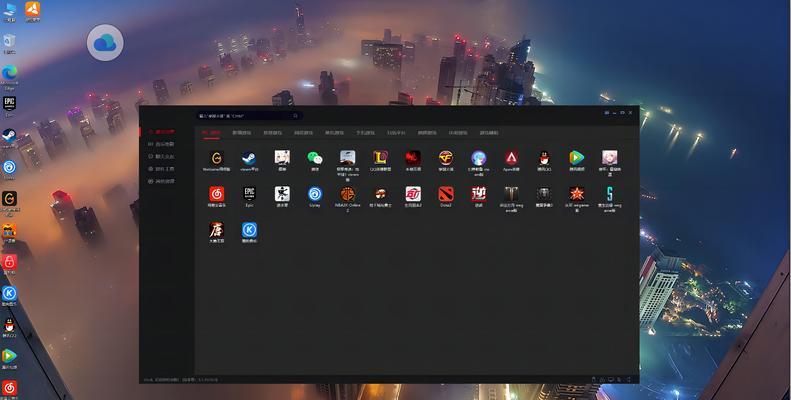Viewport: 791px width, 400px height.
Task: Launch the Forza Horizon car thumbnail icon
Action: click(348, 158)
